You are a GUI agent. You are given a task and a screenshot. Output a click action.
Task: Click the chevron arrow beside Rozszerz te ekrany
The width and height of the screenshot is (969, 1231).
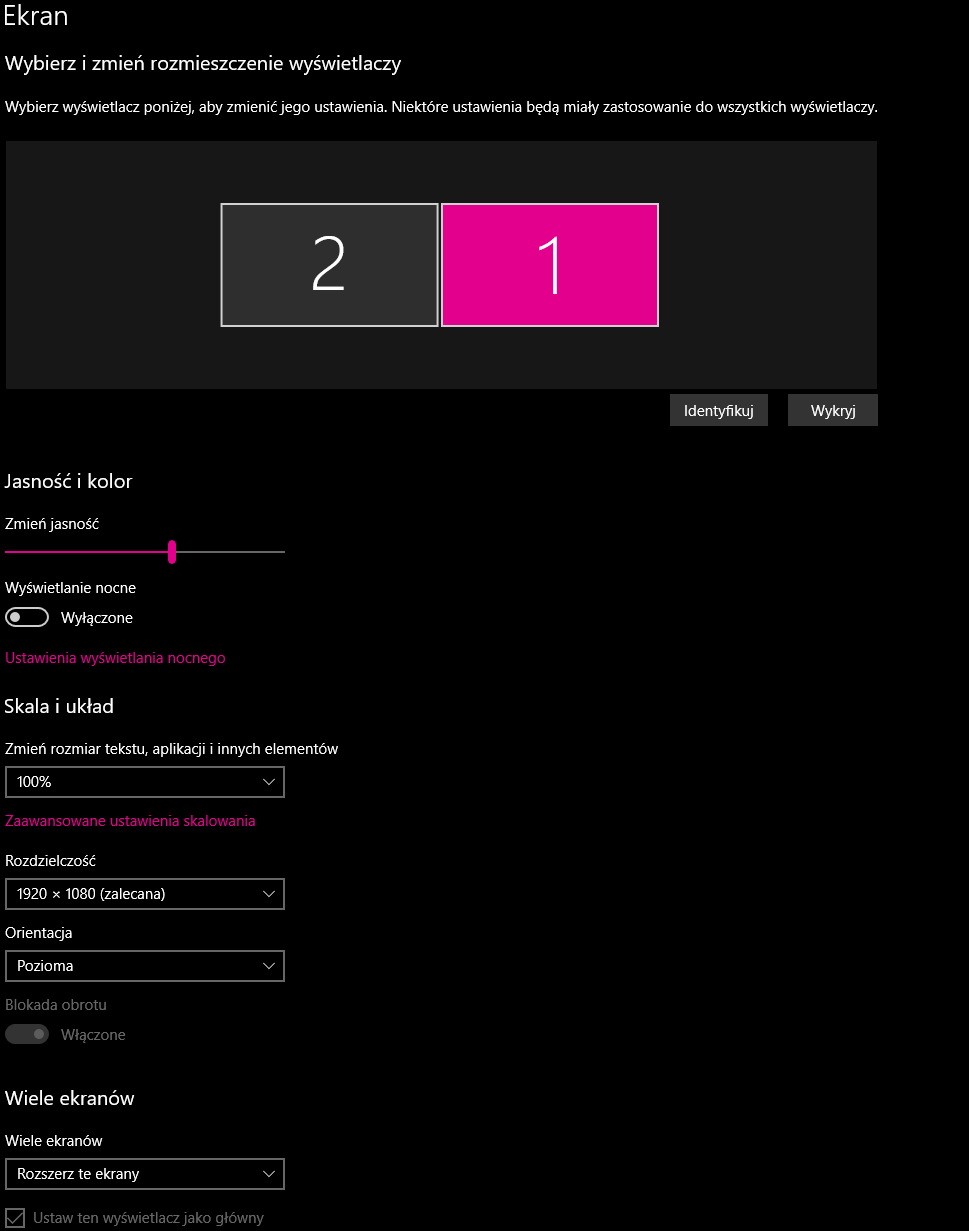point(268,1174)
